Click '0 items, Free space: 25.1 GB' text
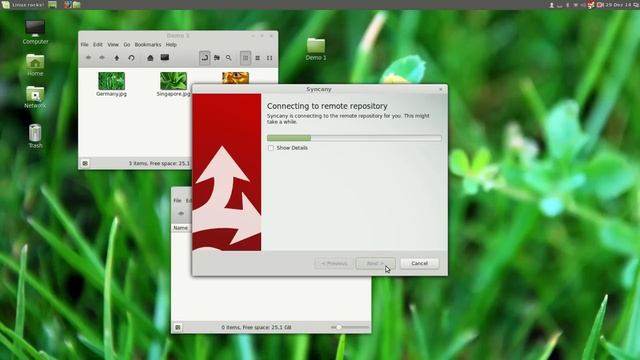Screen dimensions: 640x360 (x=256, y=327)
